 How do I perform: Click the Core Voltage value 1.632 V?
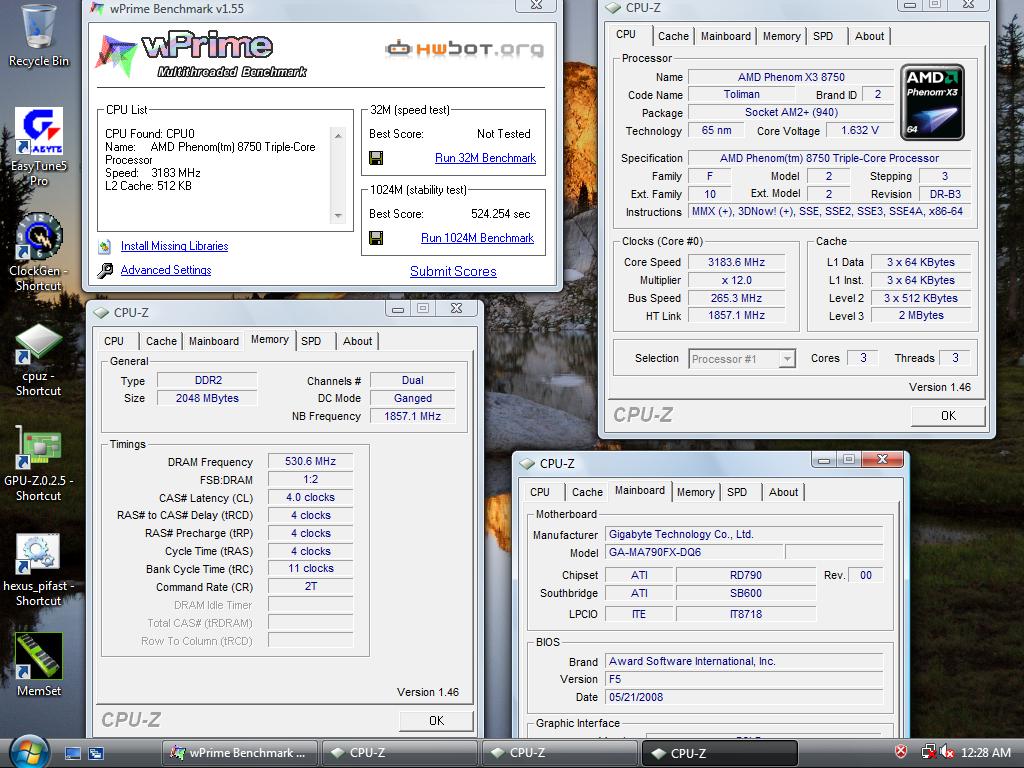tap(859, 131)
